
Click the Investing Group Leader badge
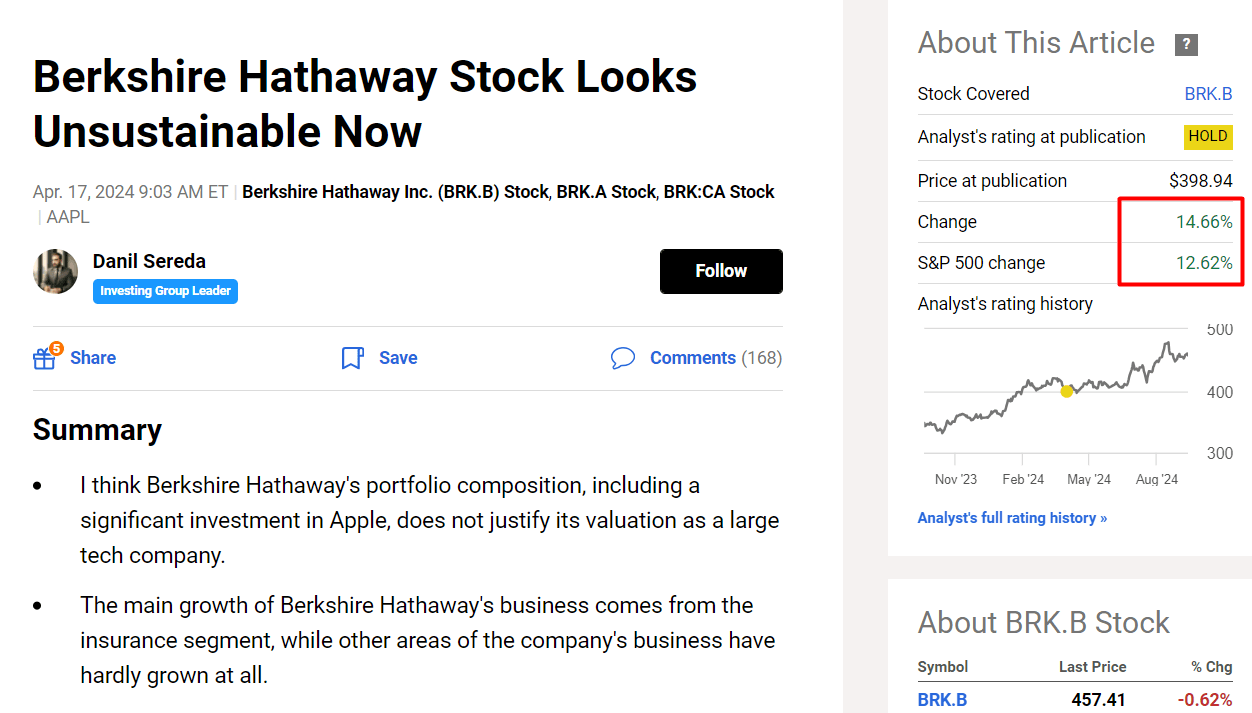[165, 291]
